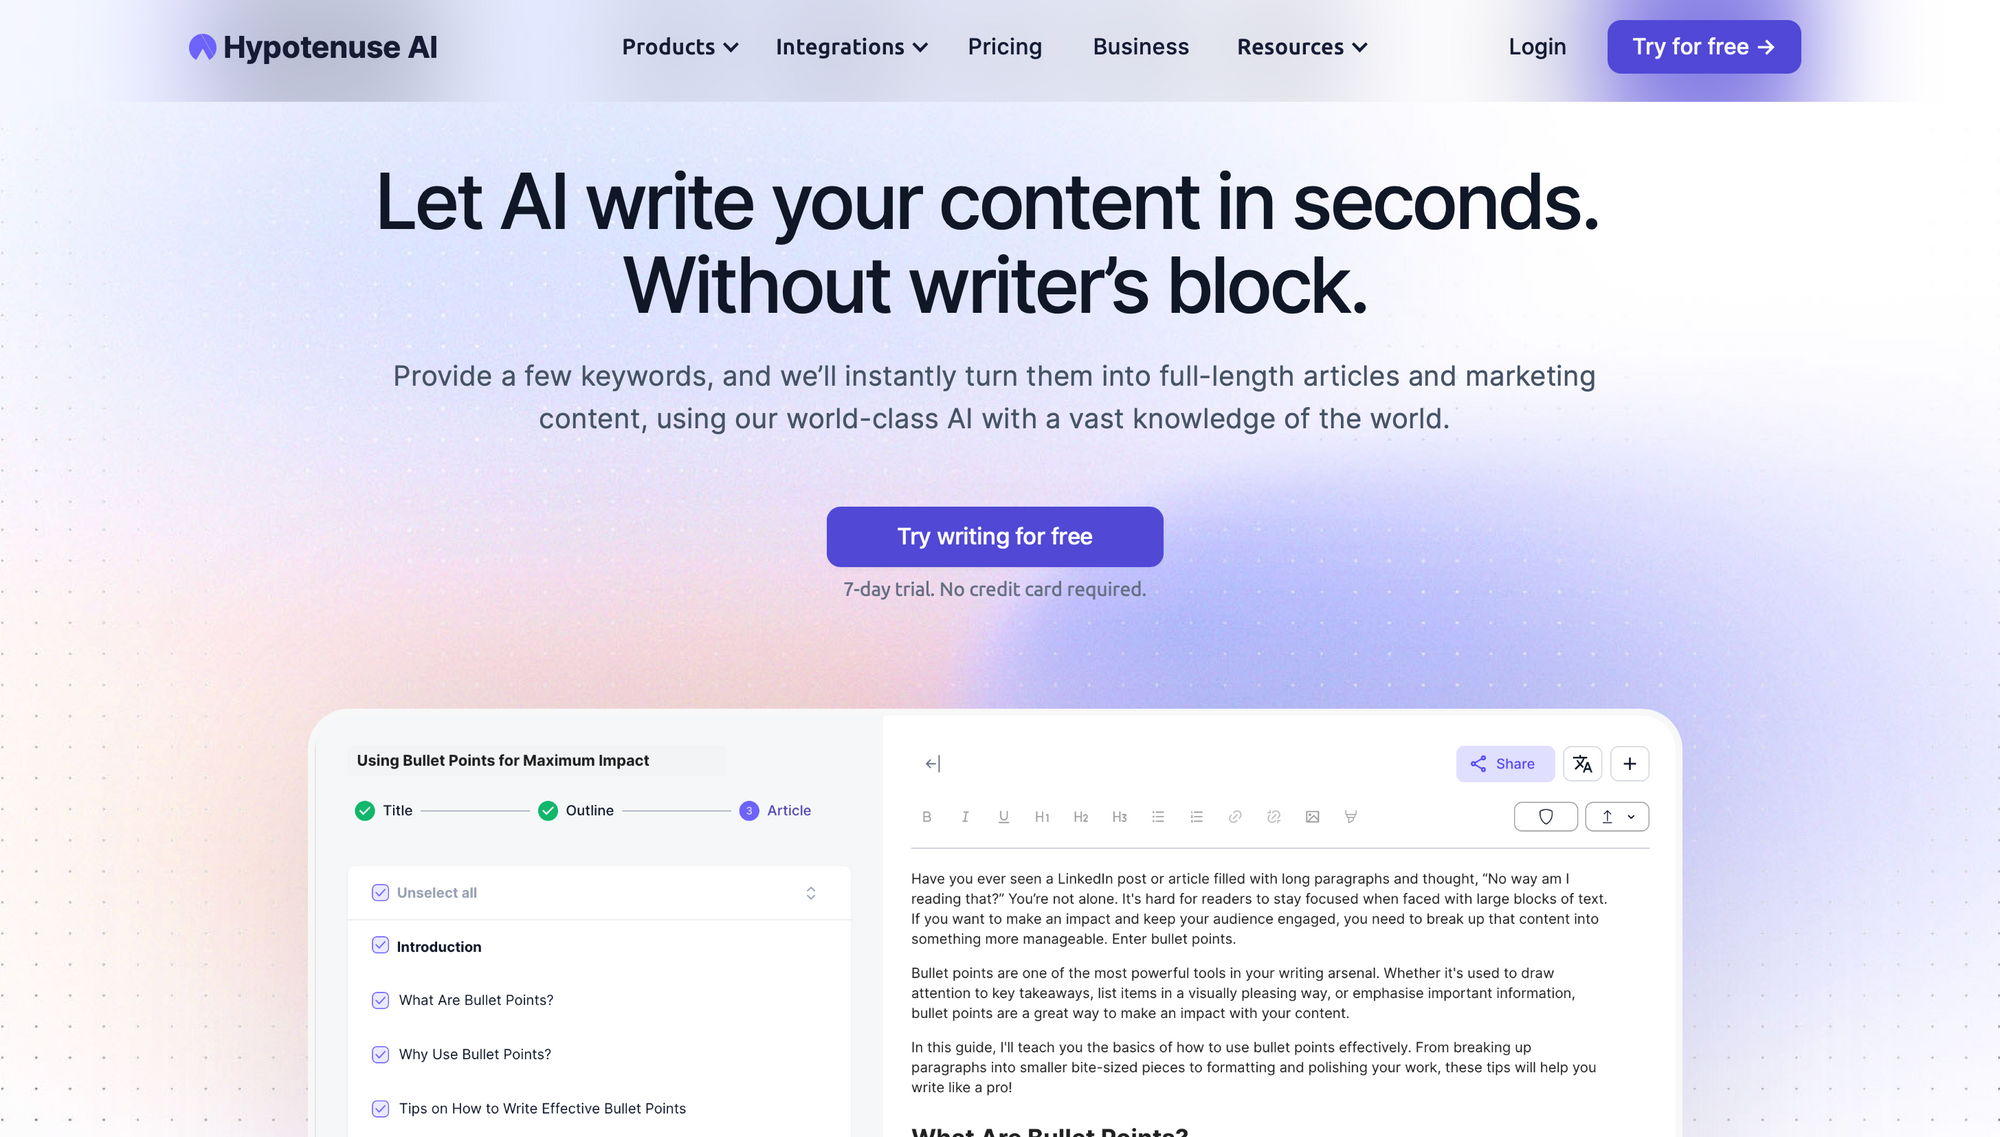Click the H1 heading icon
Image resolution: width=2000 pixels, height=1137 pixels.
1041,816
